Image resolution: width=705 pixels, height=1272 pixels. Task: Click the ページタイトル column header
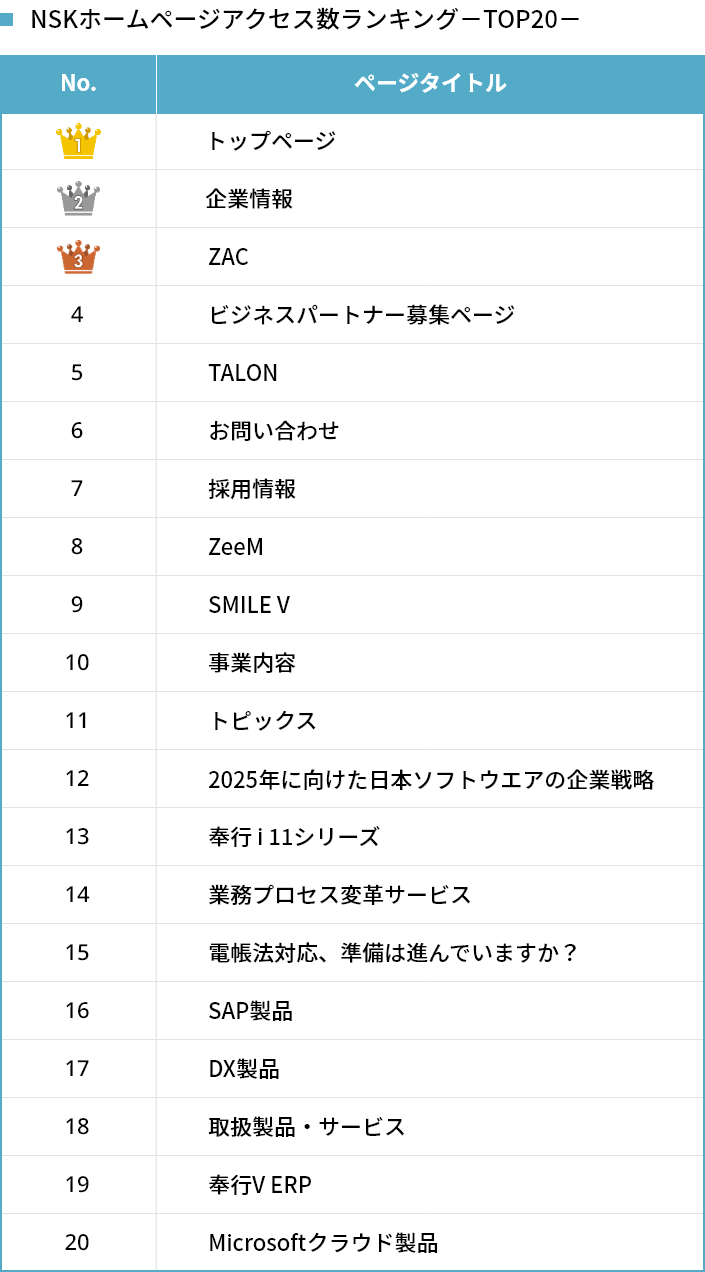(x=430, y=84)
